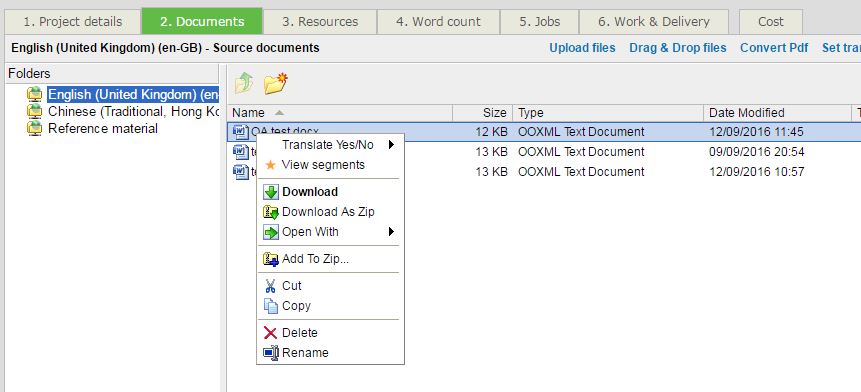Image resolution: width=861 pixels, height=392 pixels.
Task: Click the Word icon of QA test.docx
Action: (241, 132)
